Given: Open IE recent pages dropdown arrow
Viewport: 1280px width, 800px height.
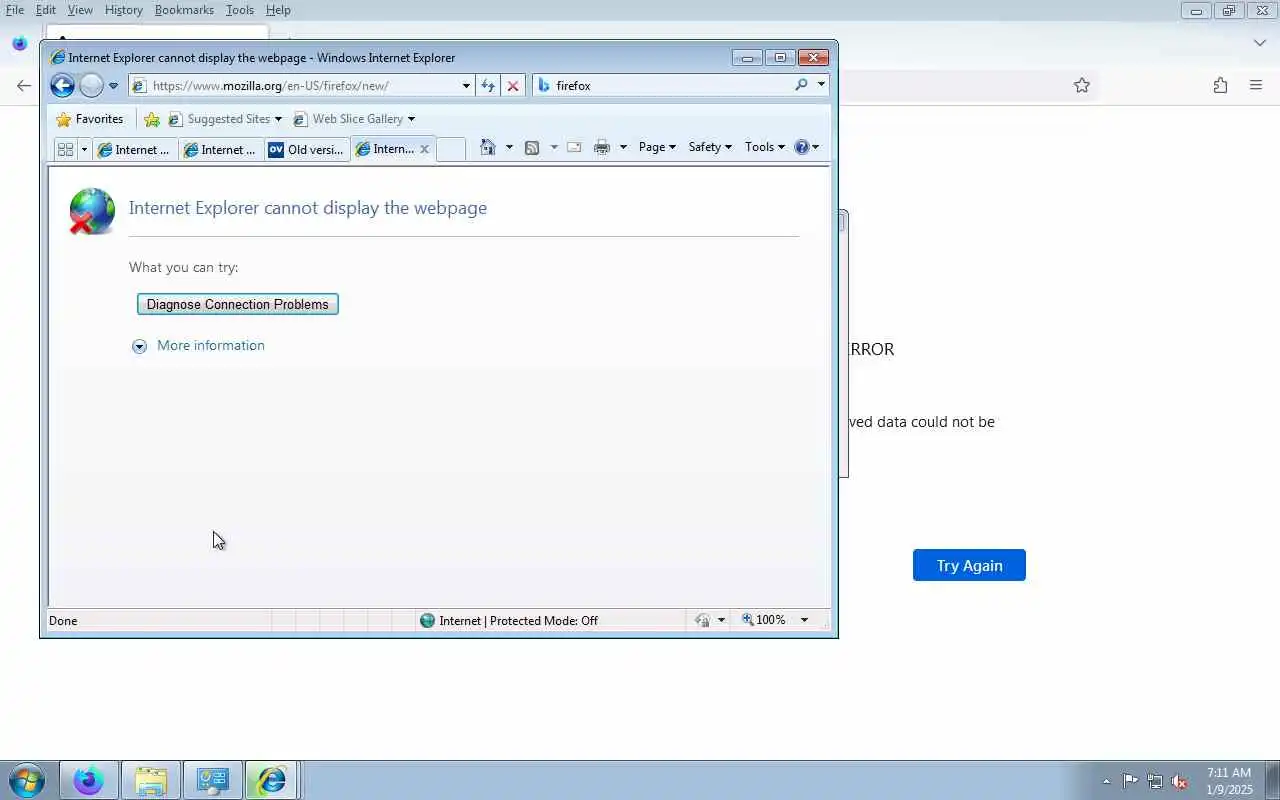Looking at the screenshot, I should [x=113, y=86].
